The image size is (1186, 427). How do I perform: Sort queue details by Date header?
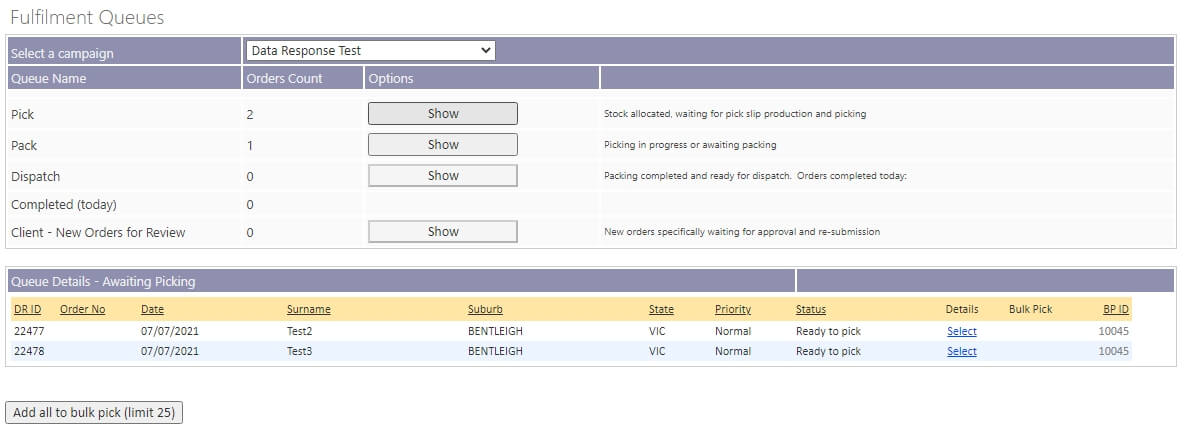point(152,309)
